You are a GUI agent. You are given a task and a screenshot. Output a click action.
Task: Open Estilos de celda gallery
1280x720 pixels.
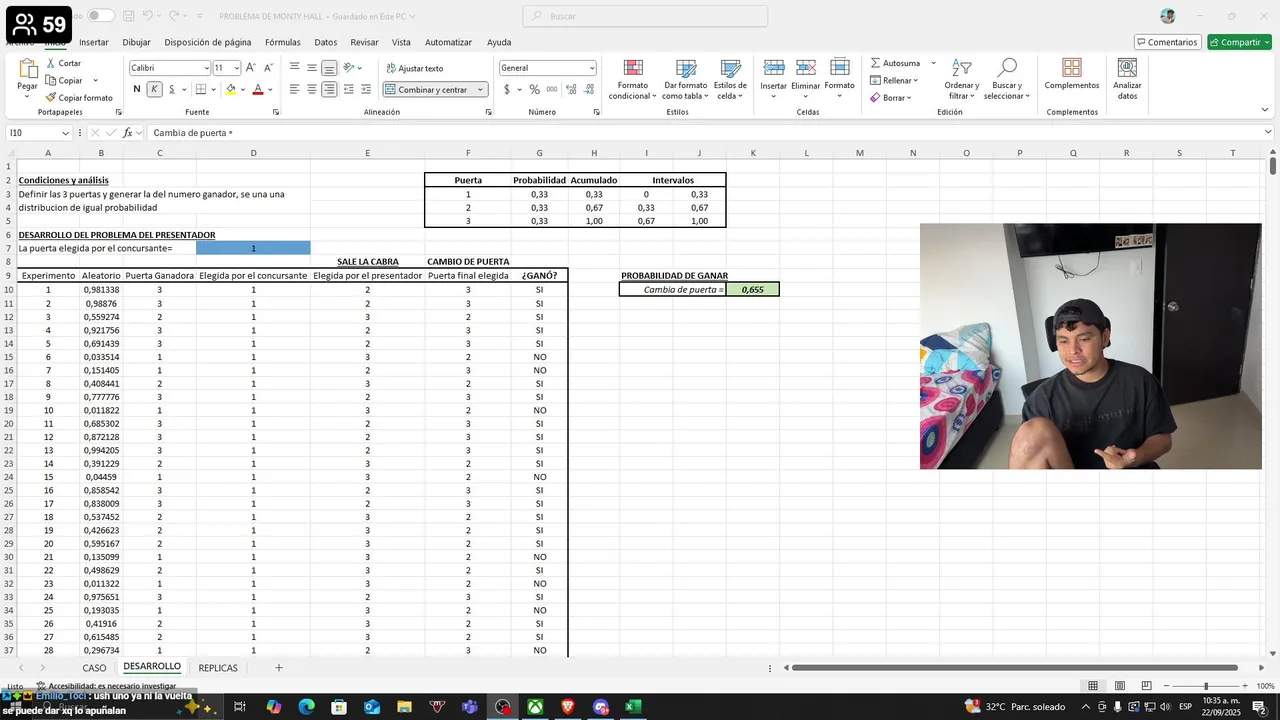(x=731, y=78)
